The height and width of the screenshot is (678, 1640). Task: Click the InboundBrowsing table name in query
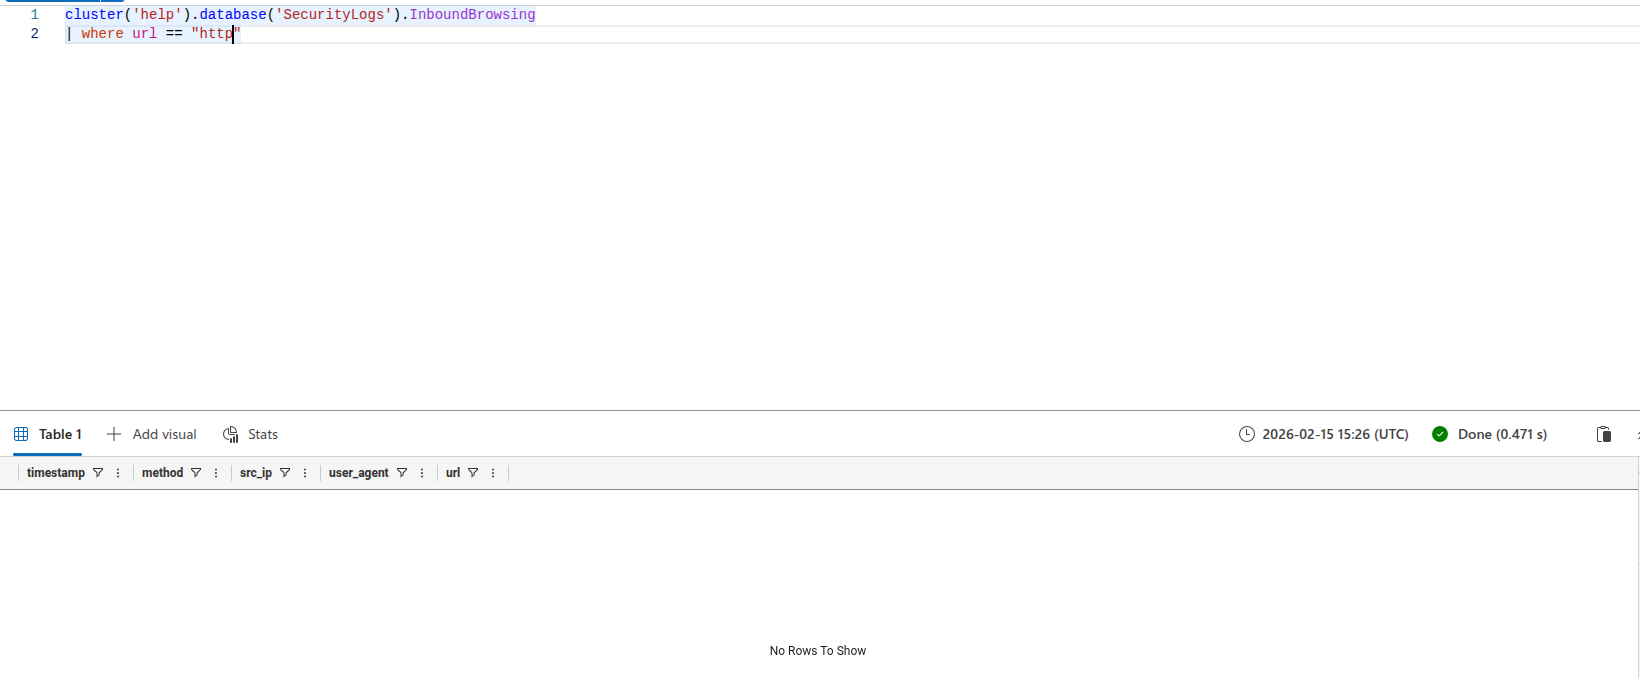(472, 15)
